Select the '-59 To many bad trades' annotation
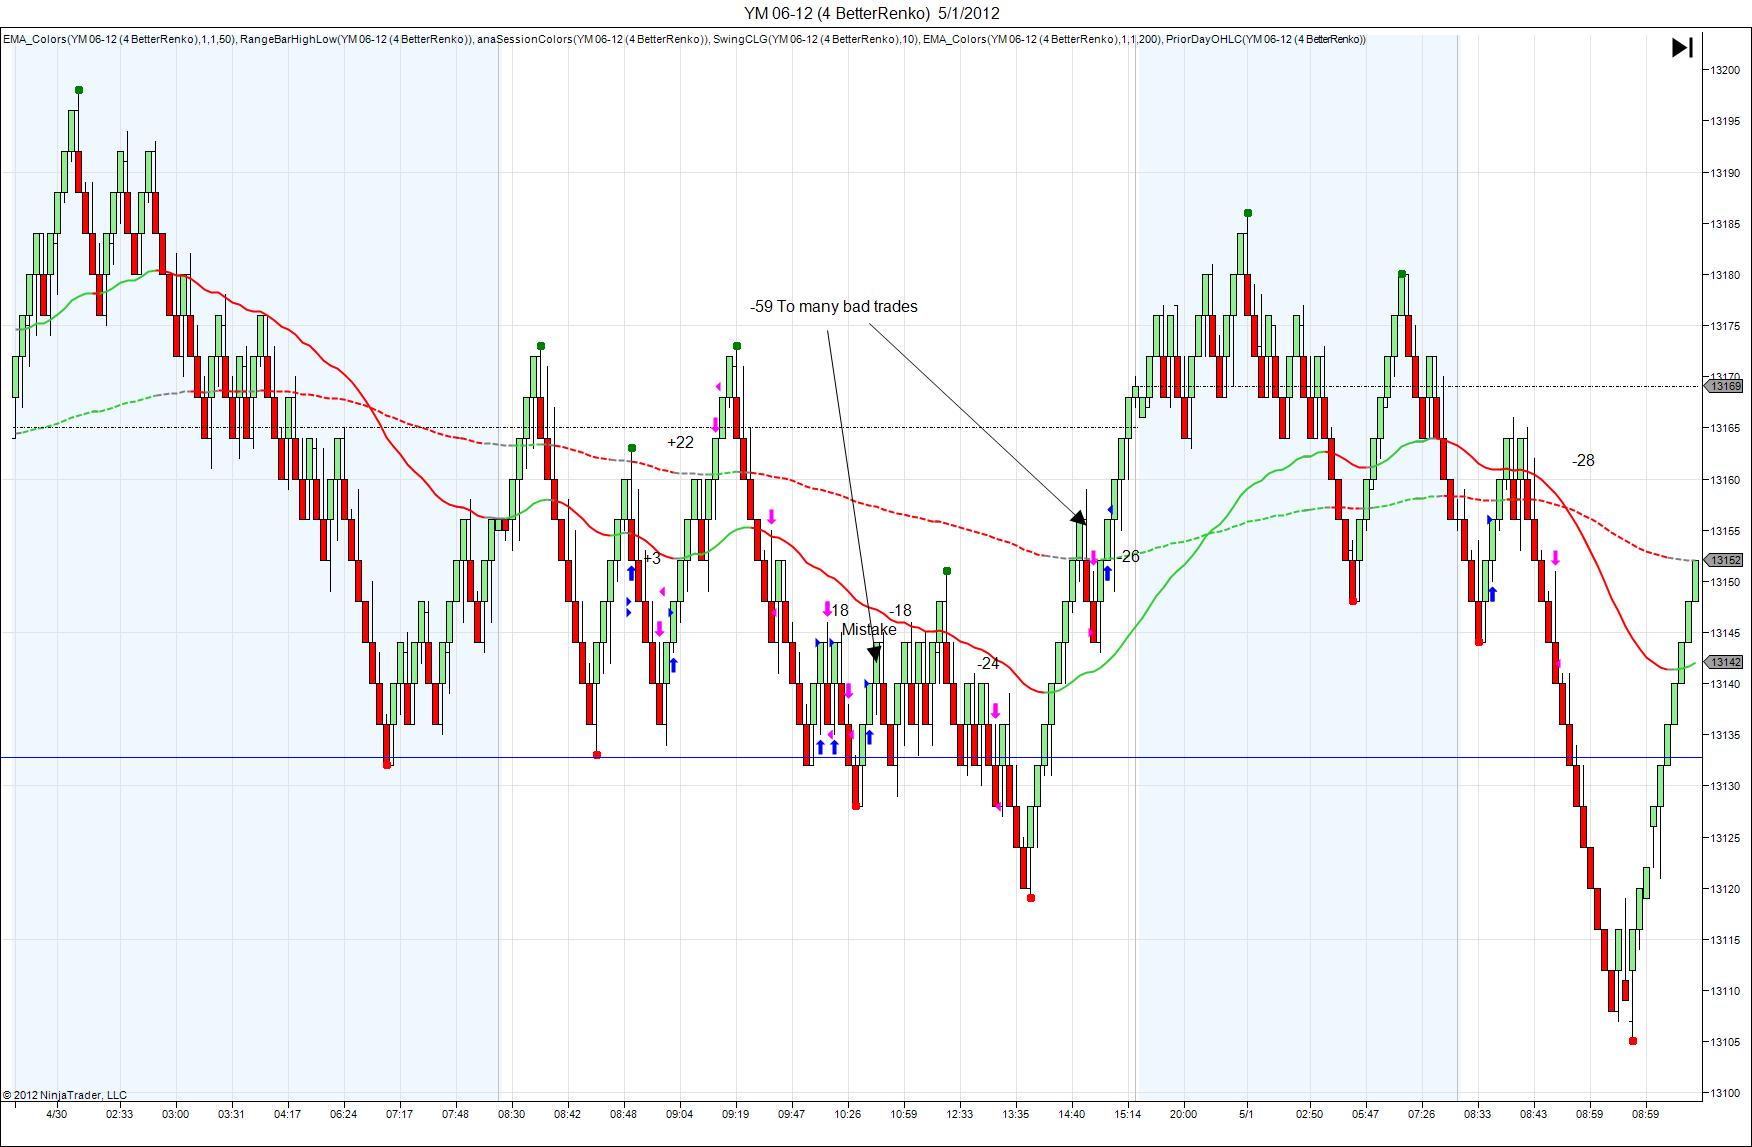 834,306
